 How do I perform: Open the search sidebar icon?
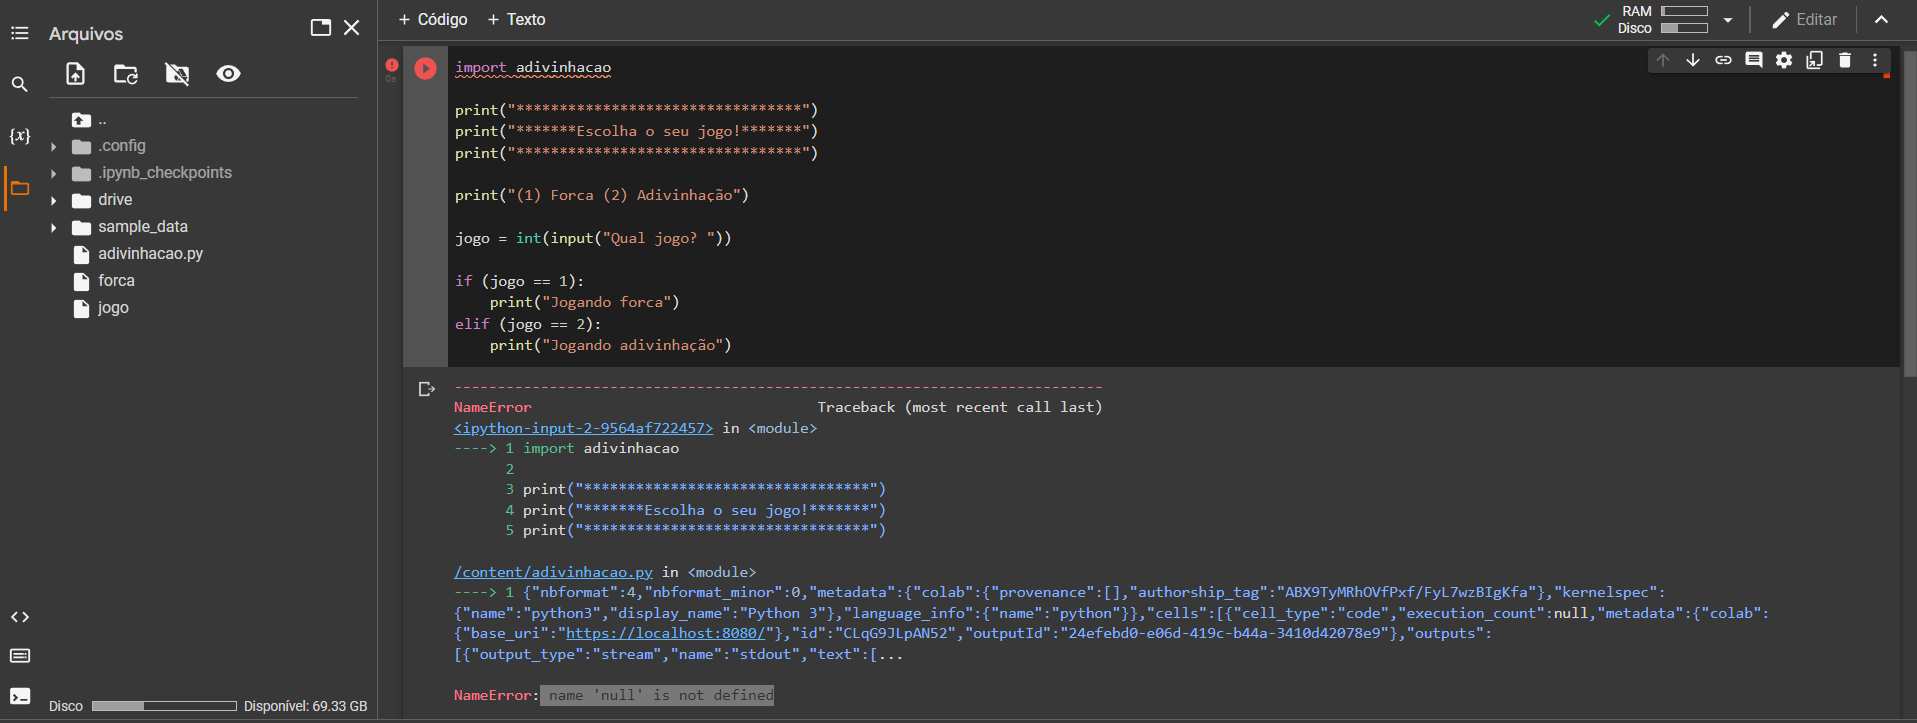click(x=19, y=84)
